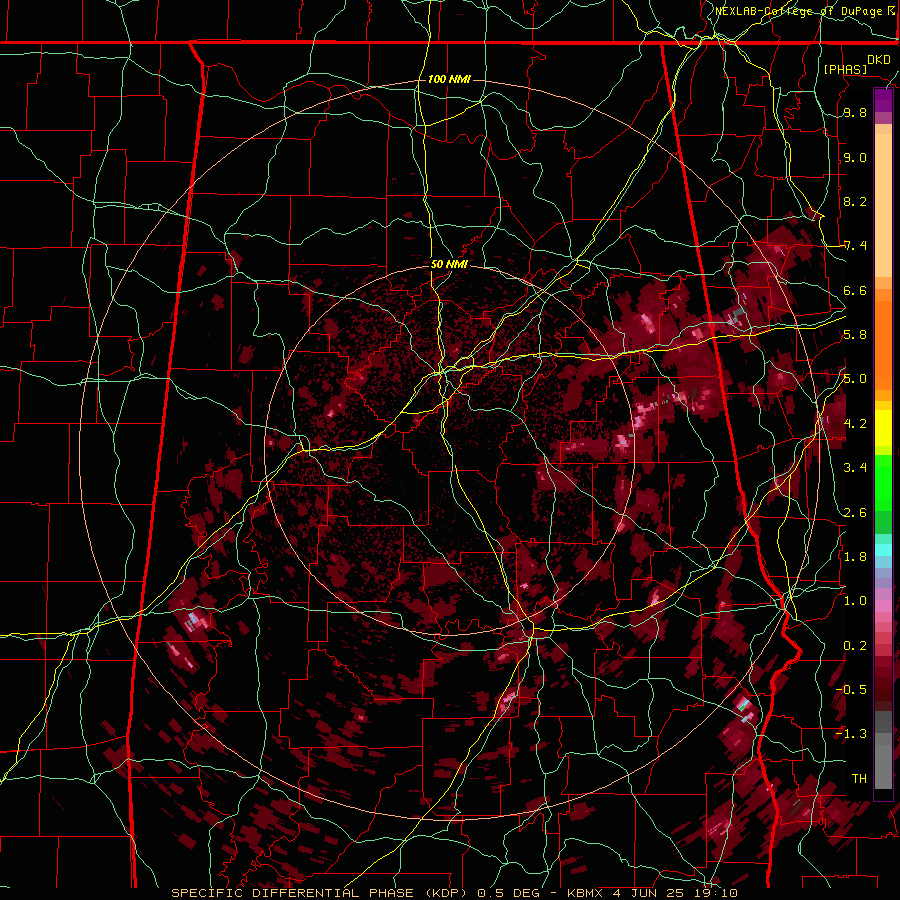Pick the pink segment of the color bar
The height and width of the screenshot is (900, 900).
(x=883, y=606)
